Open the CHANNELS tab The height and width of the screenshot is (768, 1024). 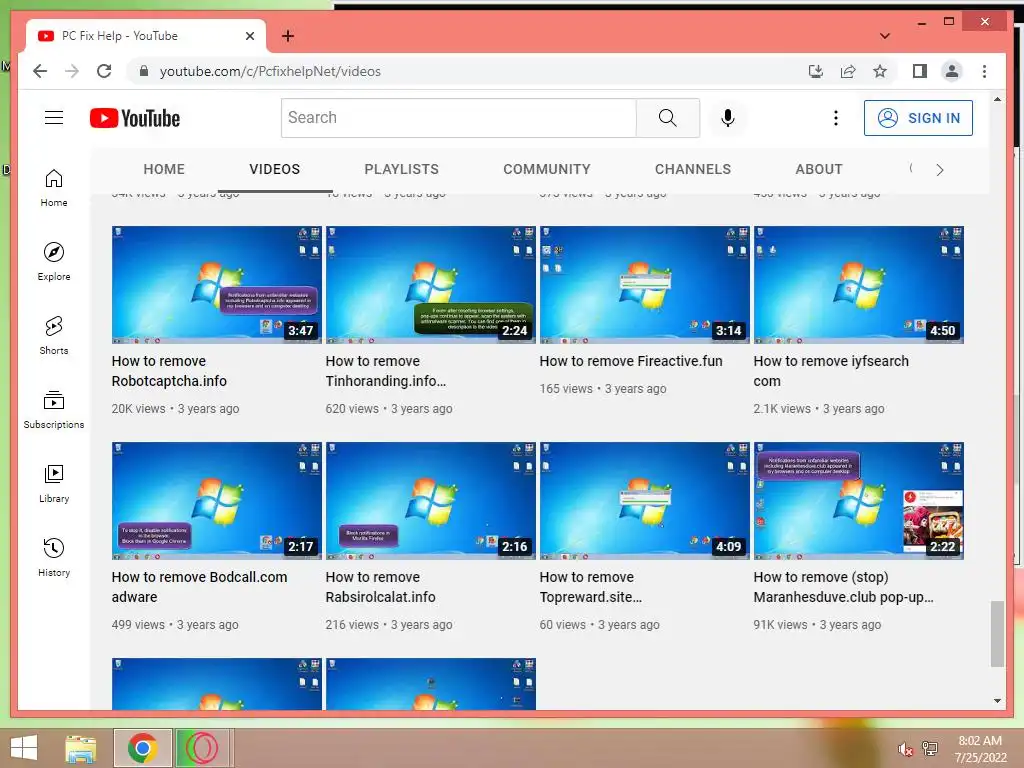(693, 169)
